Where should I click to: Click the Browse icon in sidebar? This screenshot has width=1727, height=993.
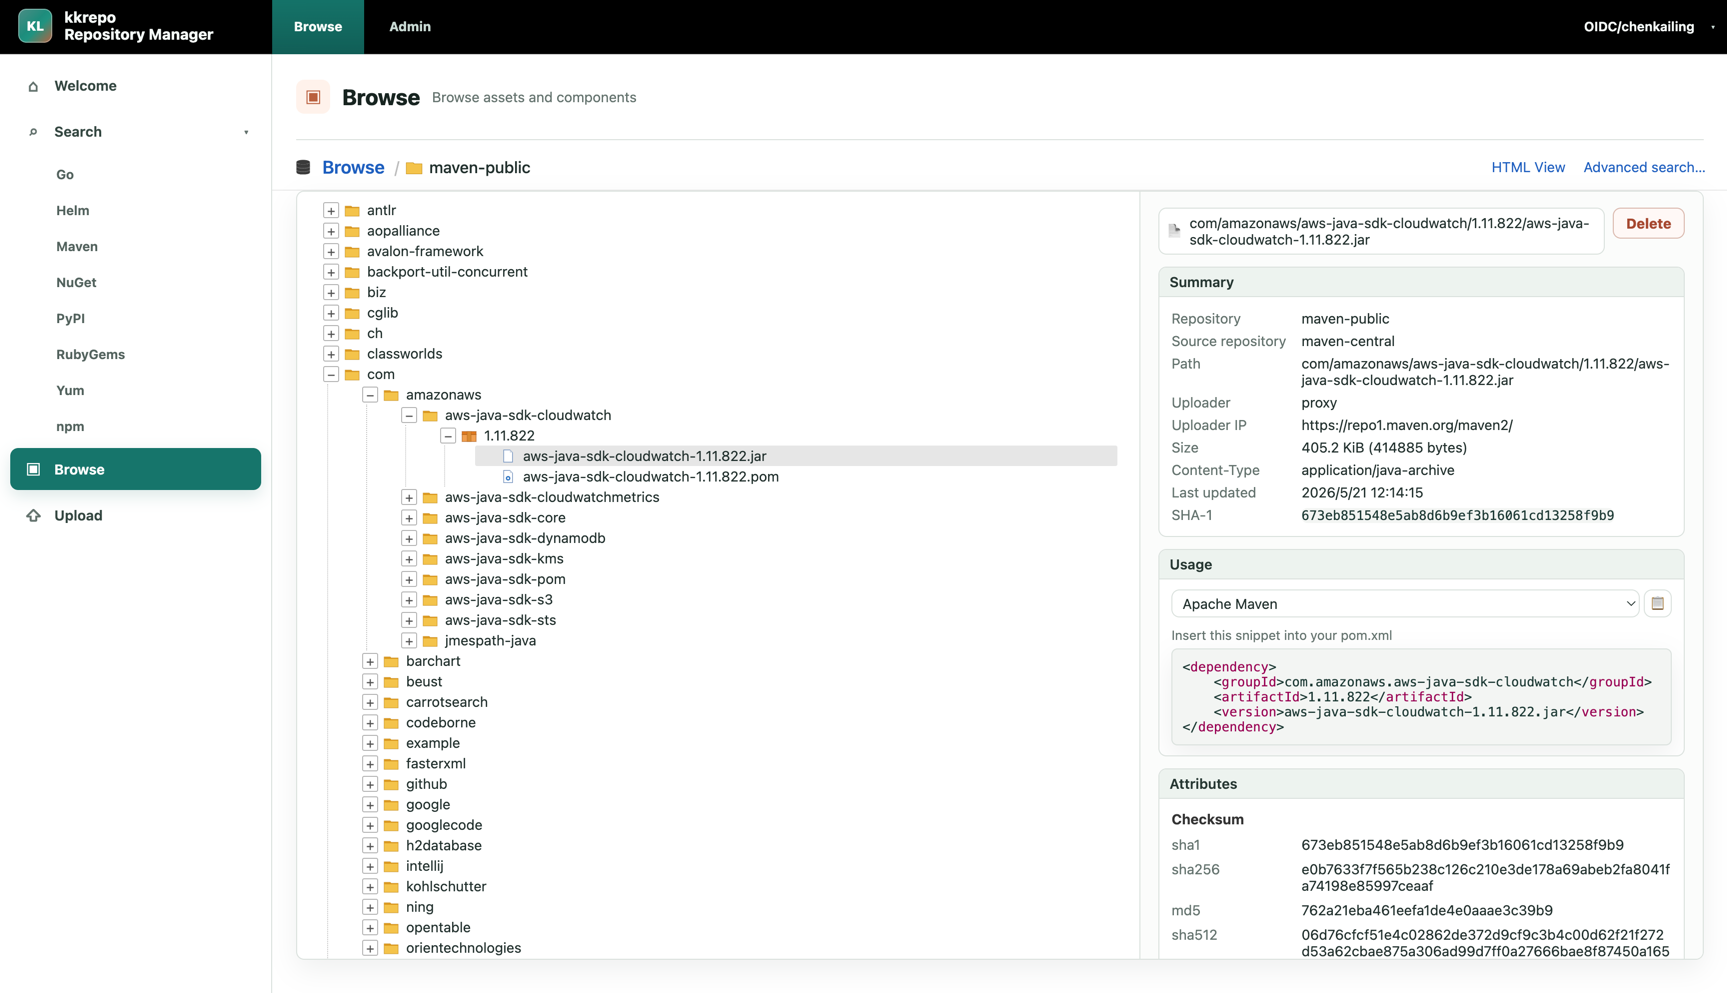pyautogui.click(x=33, y=469)
